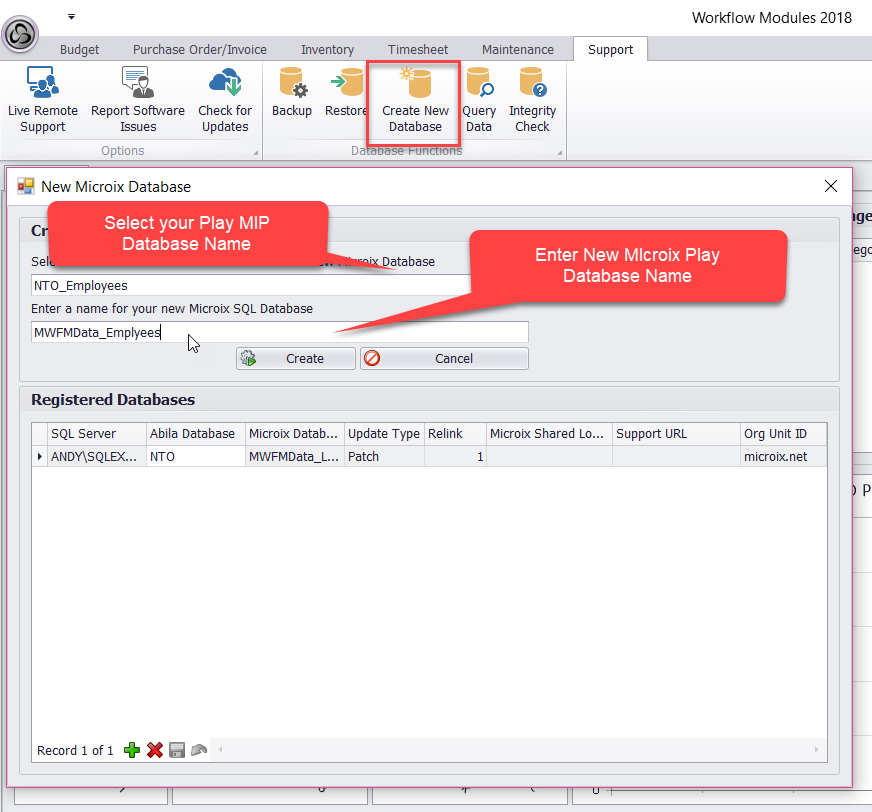This screenshot has height=812, width=872.
Task: Add a record with green plus
Action: click(132, 750)
